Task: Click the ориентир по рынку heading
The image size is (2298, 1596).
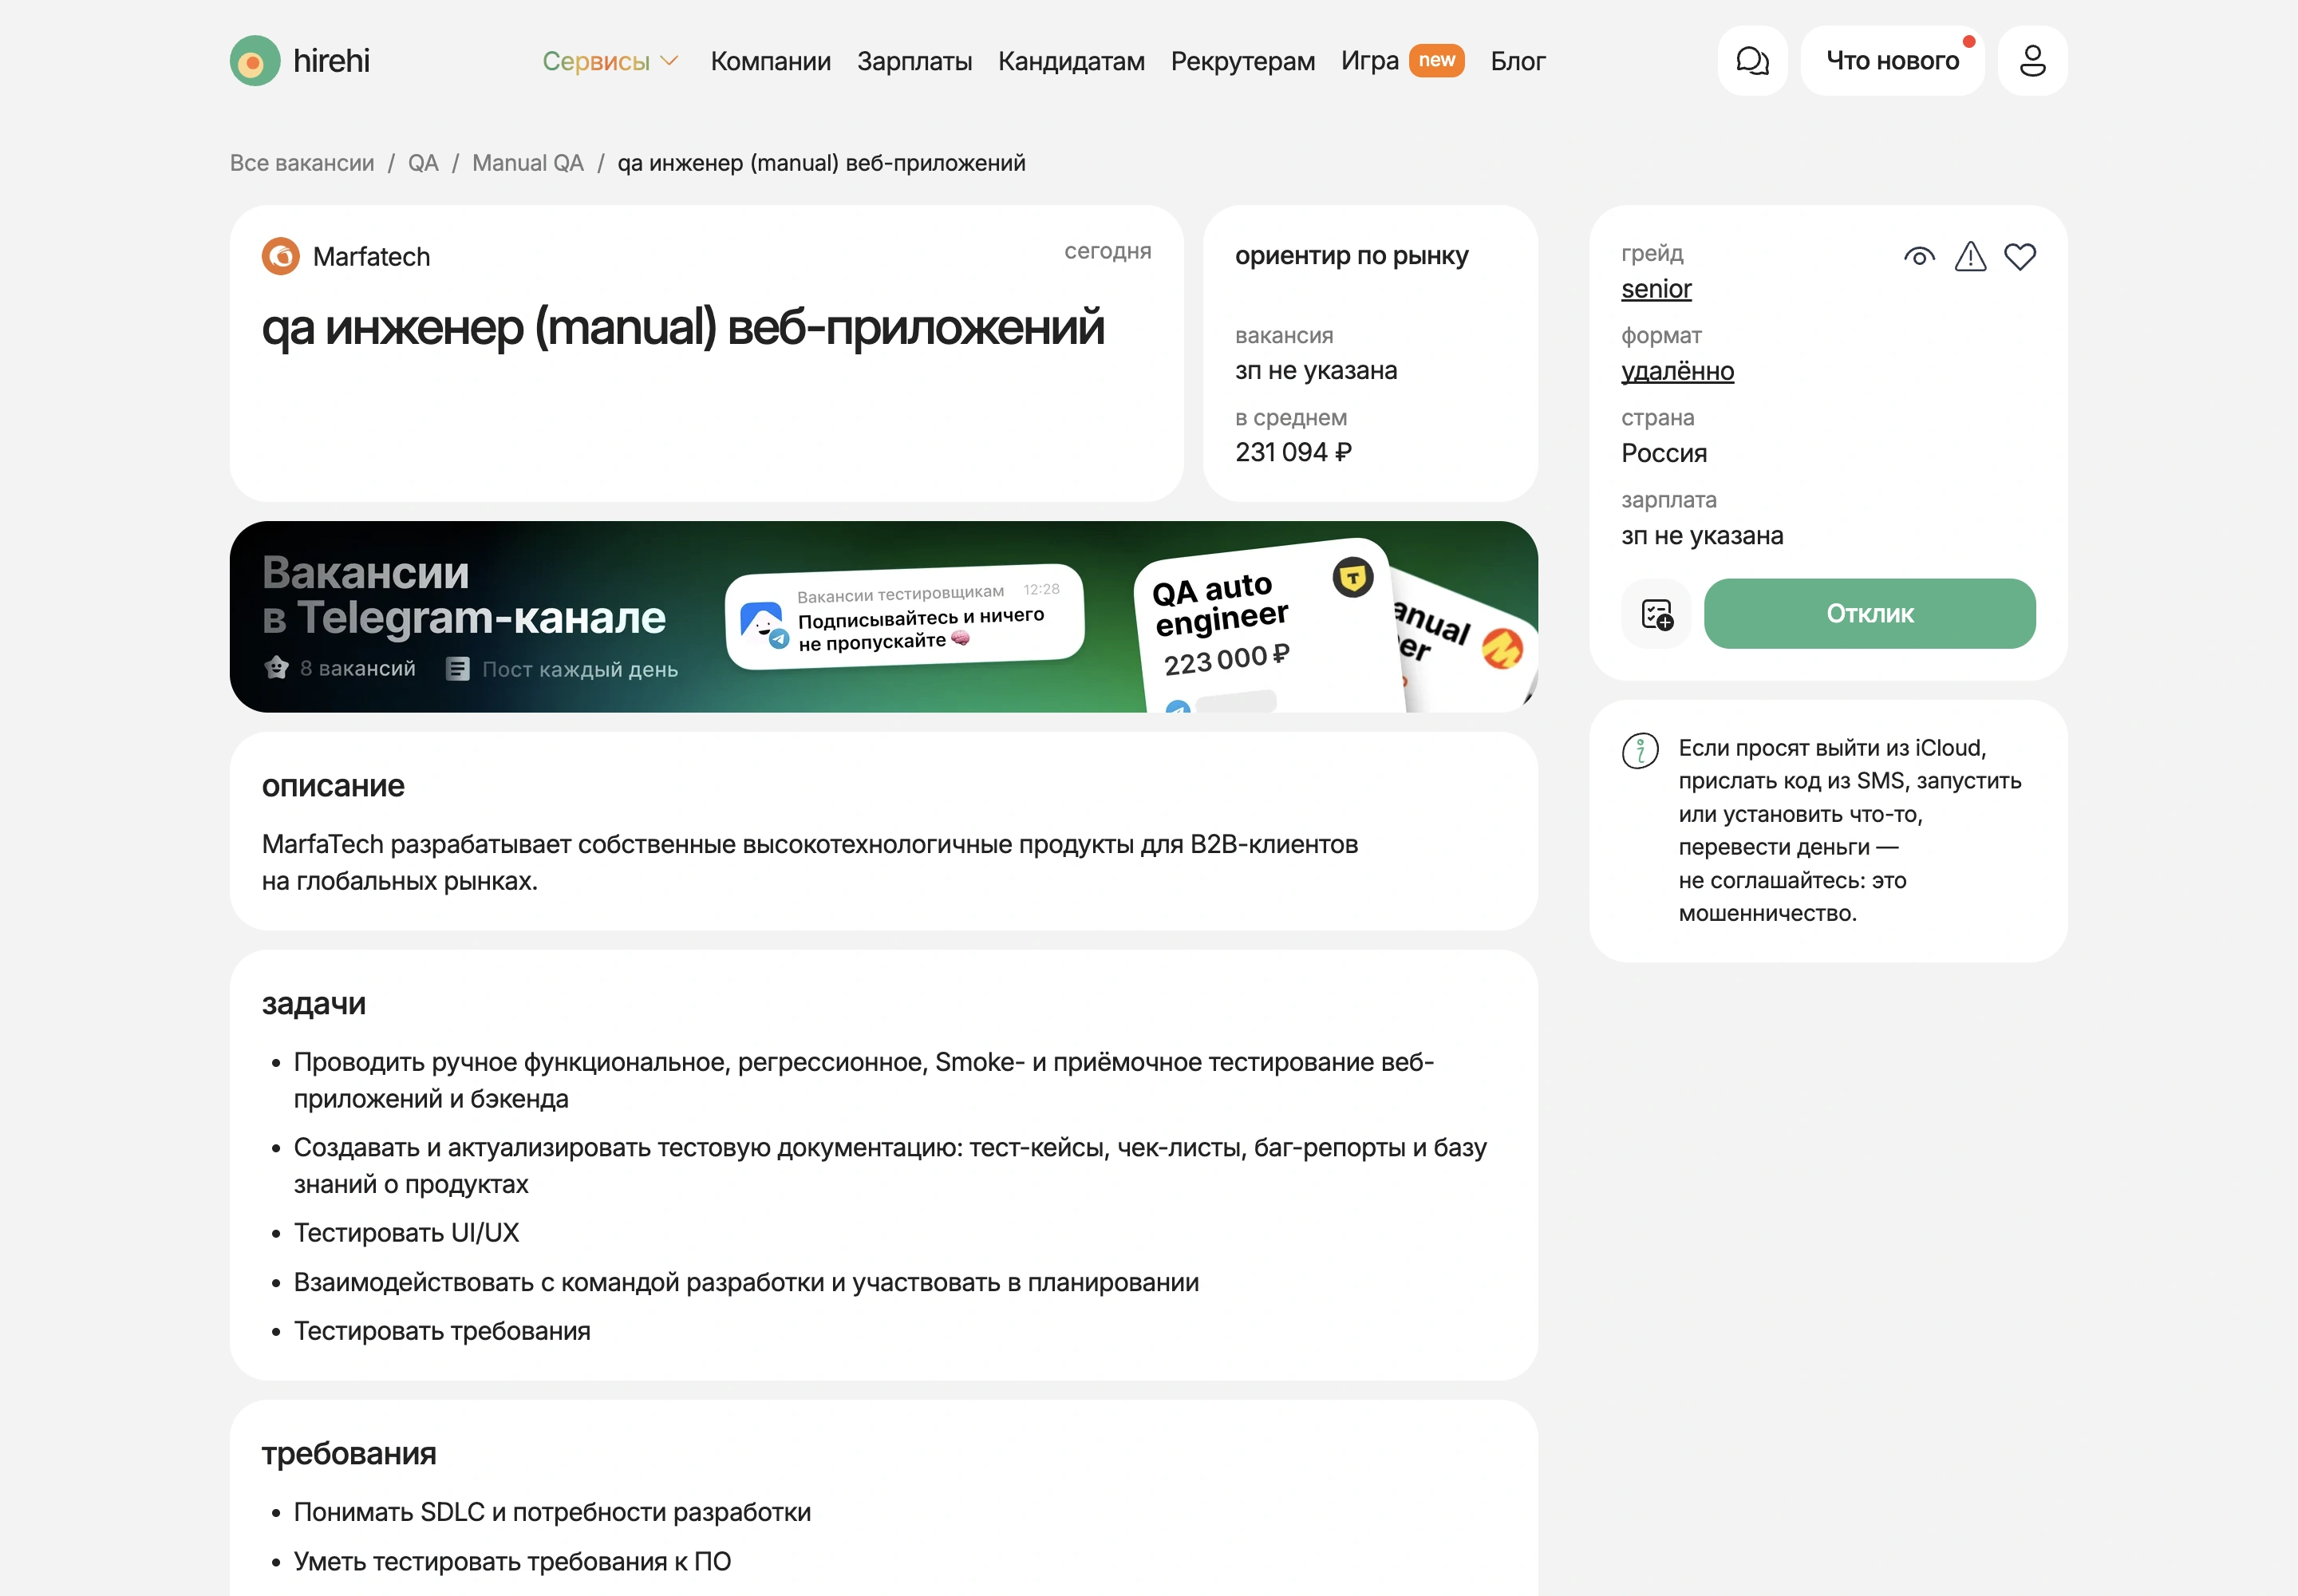Action: pyautogui.click(x=1351, y=256)
